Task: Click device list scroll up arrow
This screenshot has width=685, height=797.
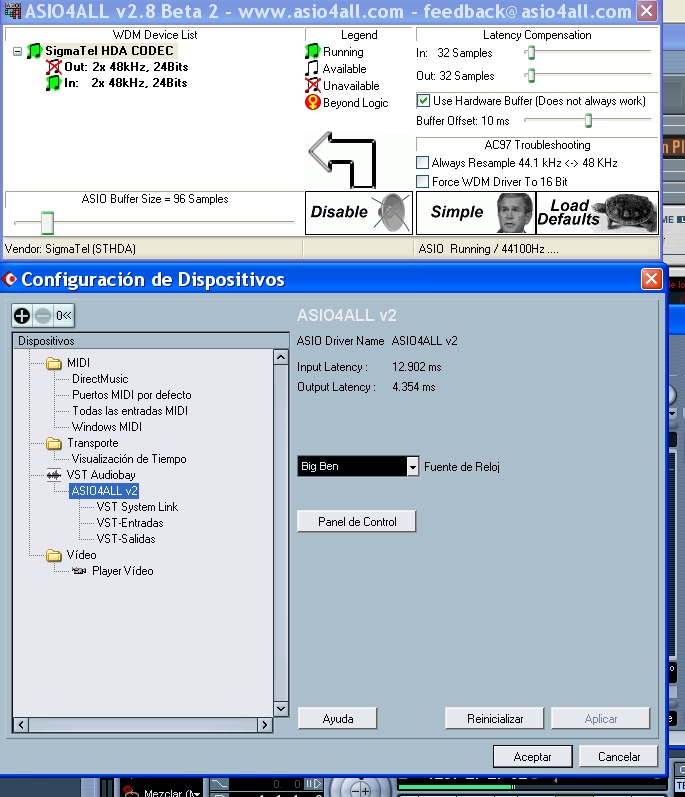Action: click(x=281, y=357)
